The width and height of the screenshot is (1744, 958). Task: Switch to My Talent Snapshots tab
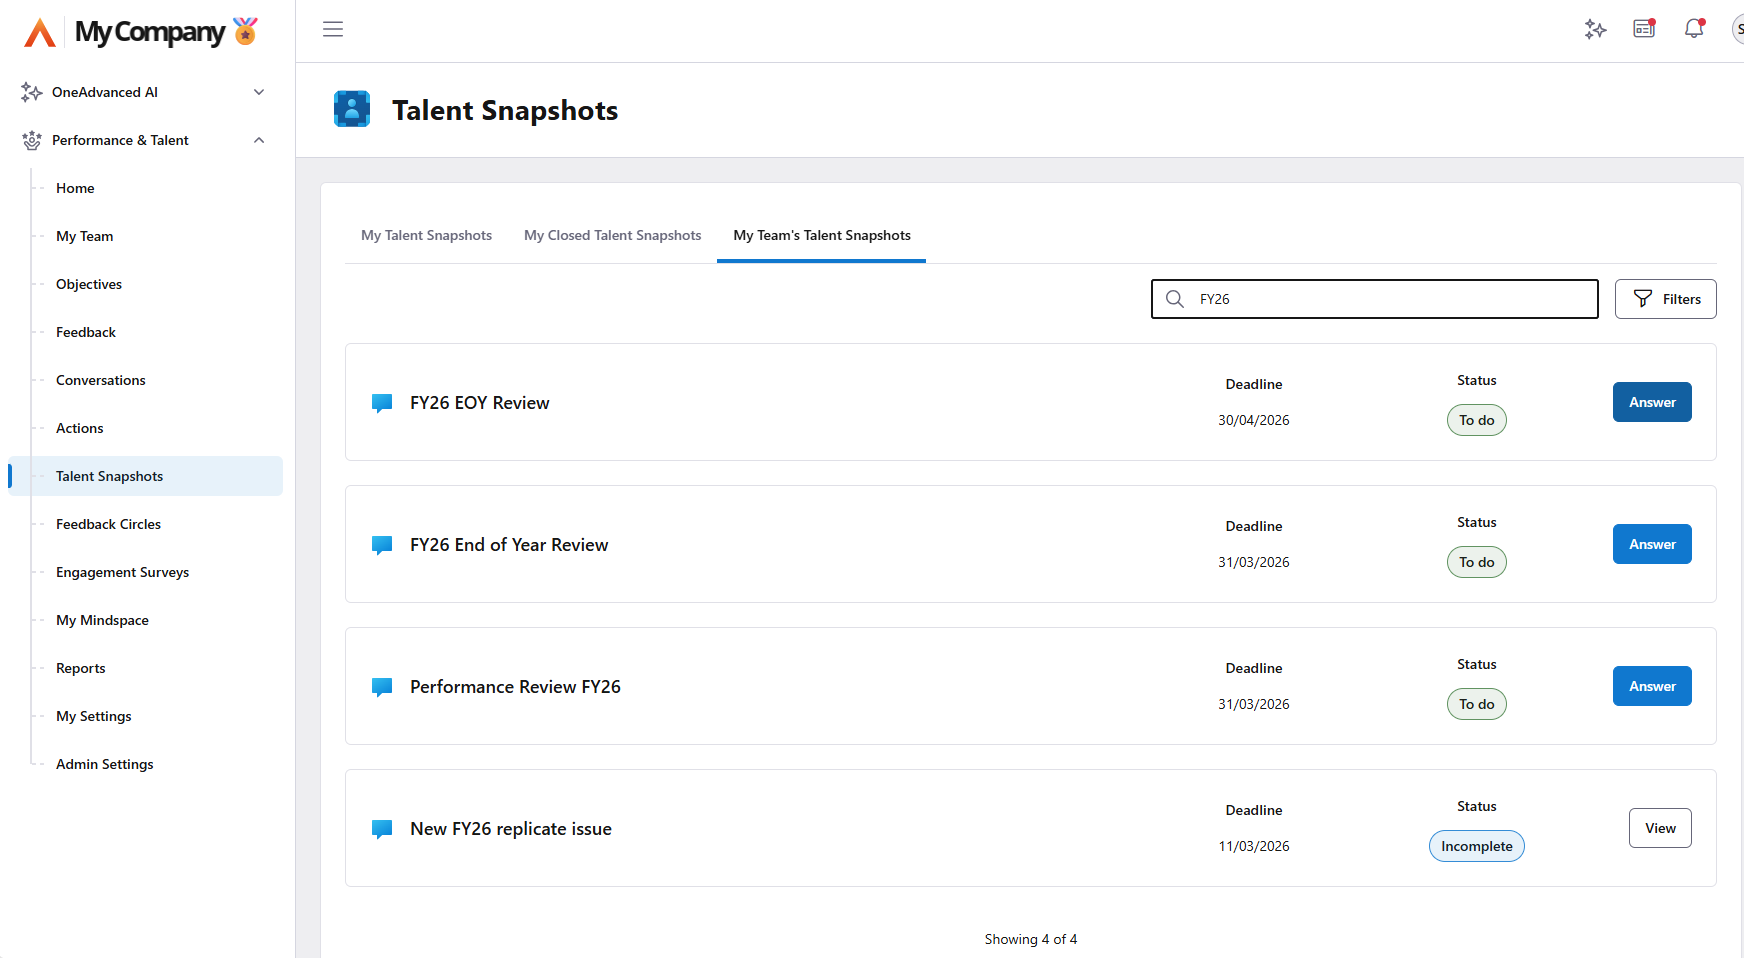[x=426, y=235]
